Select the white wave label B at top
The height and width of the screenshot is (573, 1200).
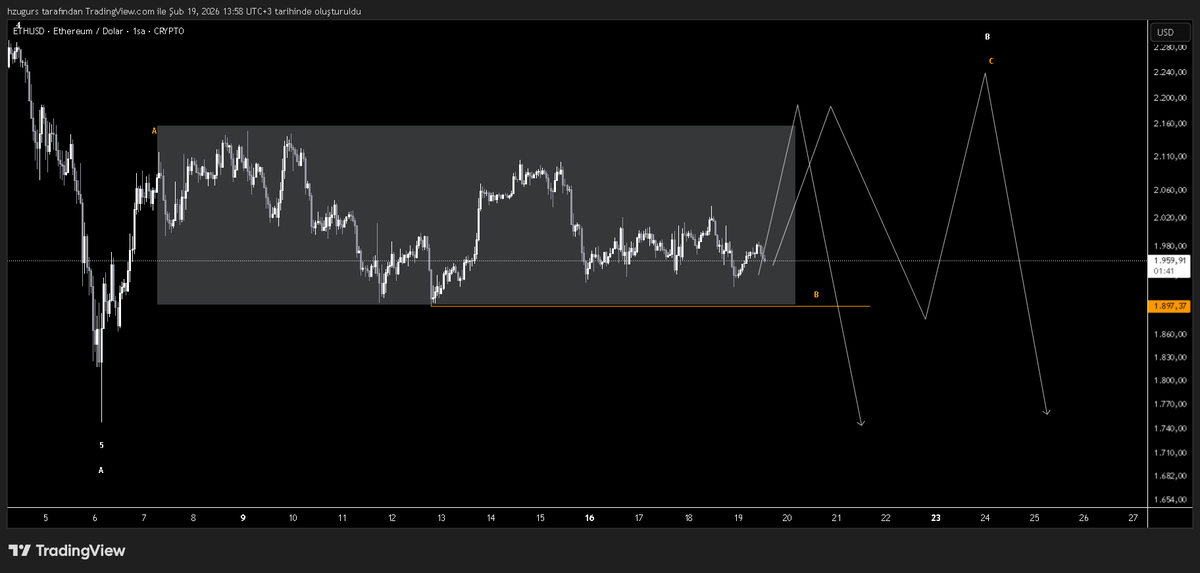point(987,37)
